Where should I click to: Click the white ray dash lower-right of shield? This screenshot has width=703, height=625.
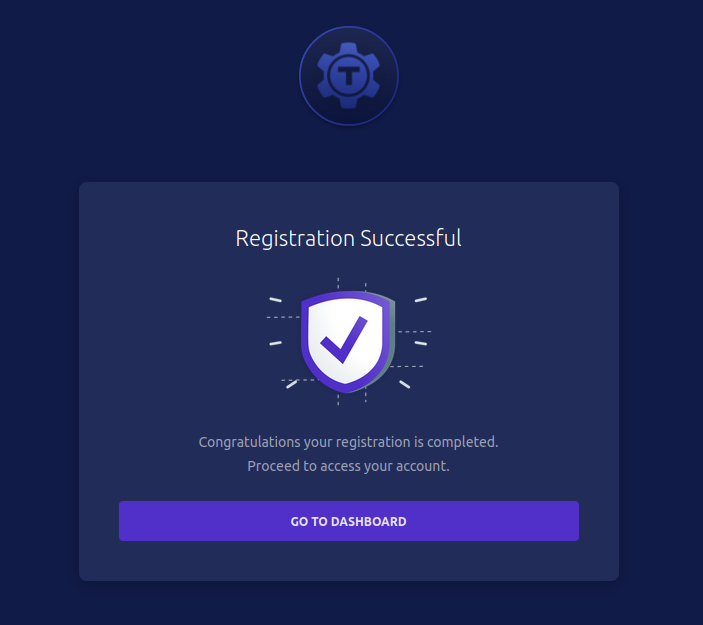point(405,384)
